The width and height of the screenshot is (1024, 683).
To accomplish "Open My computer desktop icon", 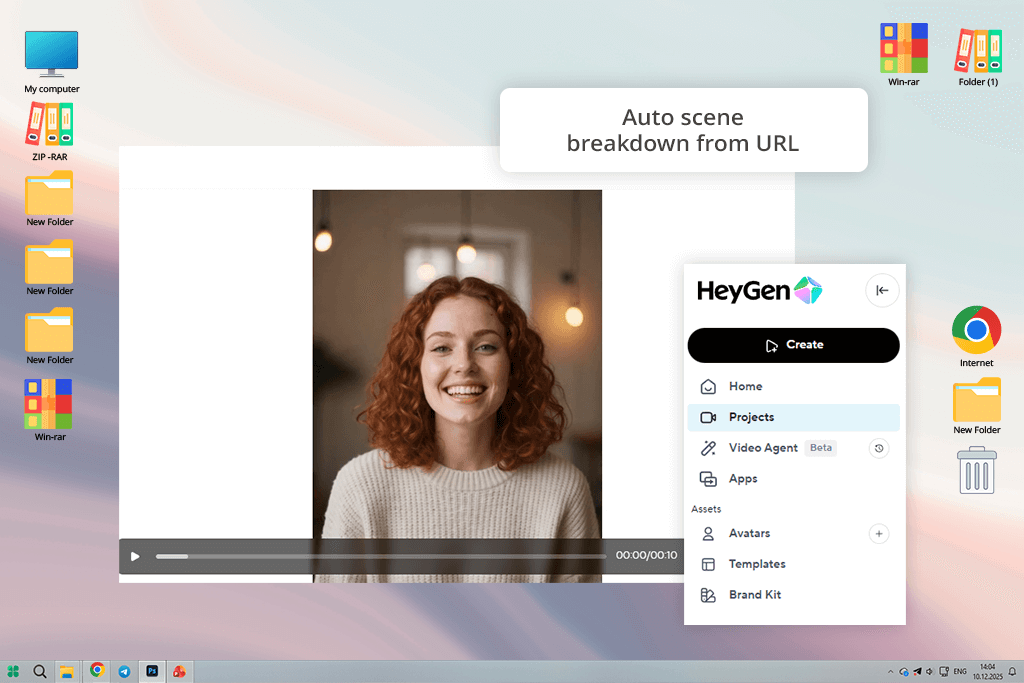I will click(x=52, y=61).
